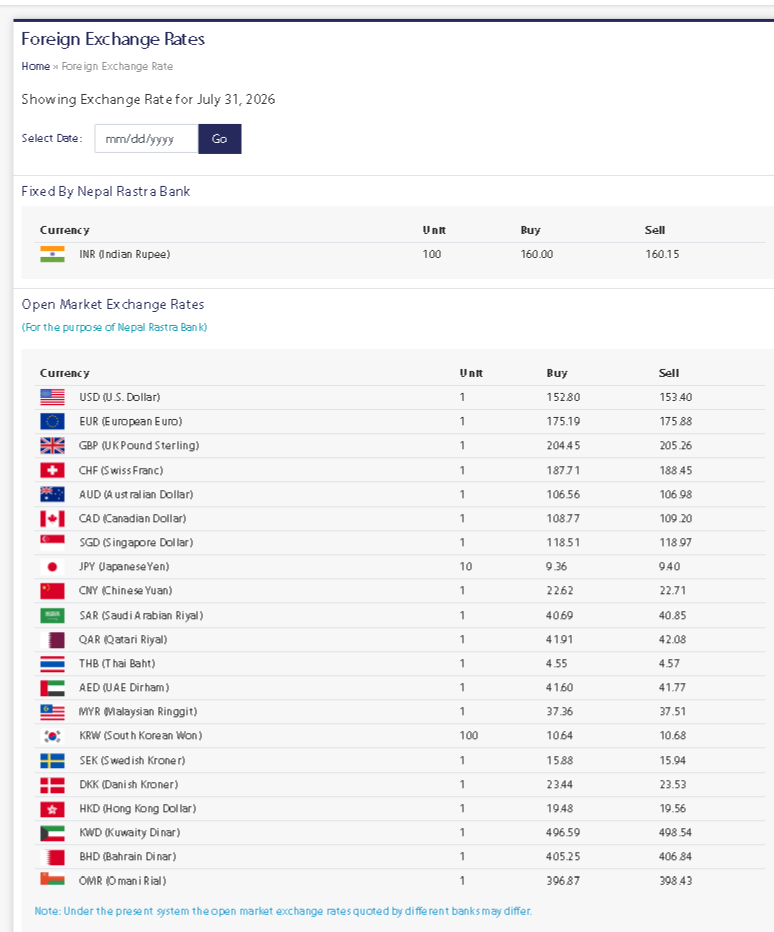Click the Foreign Exchange Rate breadcrumb text
The image size is (774, 932).
(117, 67)
